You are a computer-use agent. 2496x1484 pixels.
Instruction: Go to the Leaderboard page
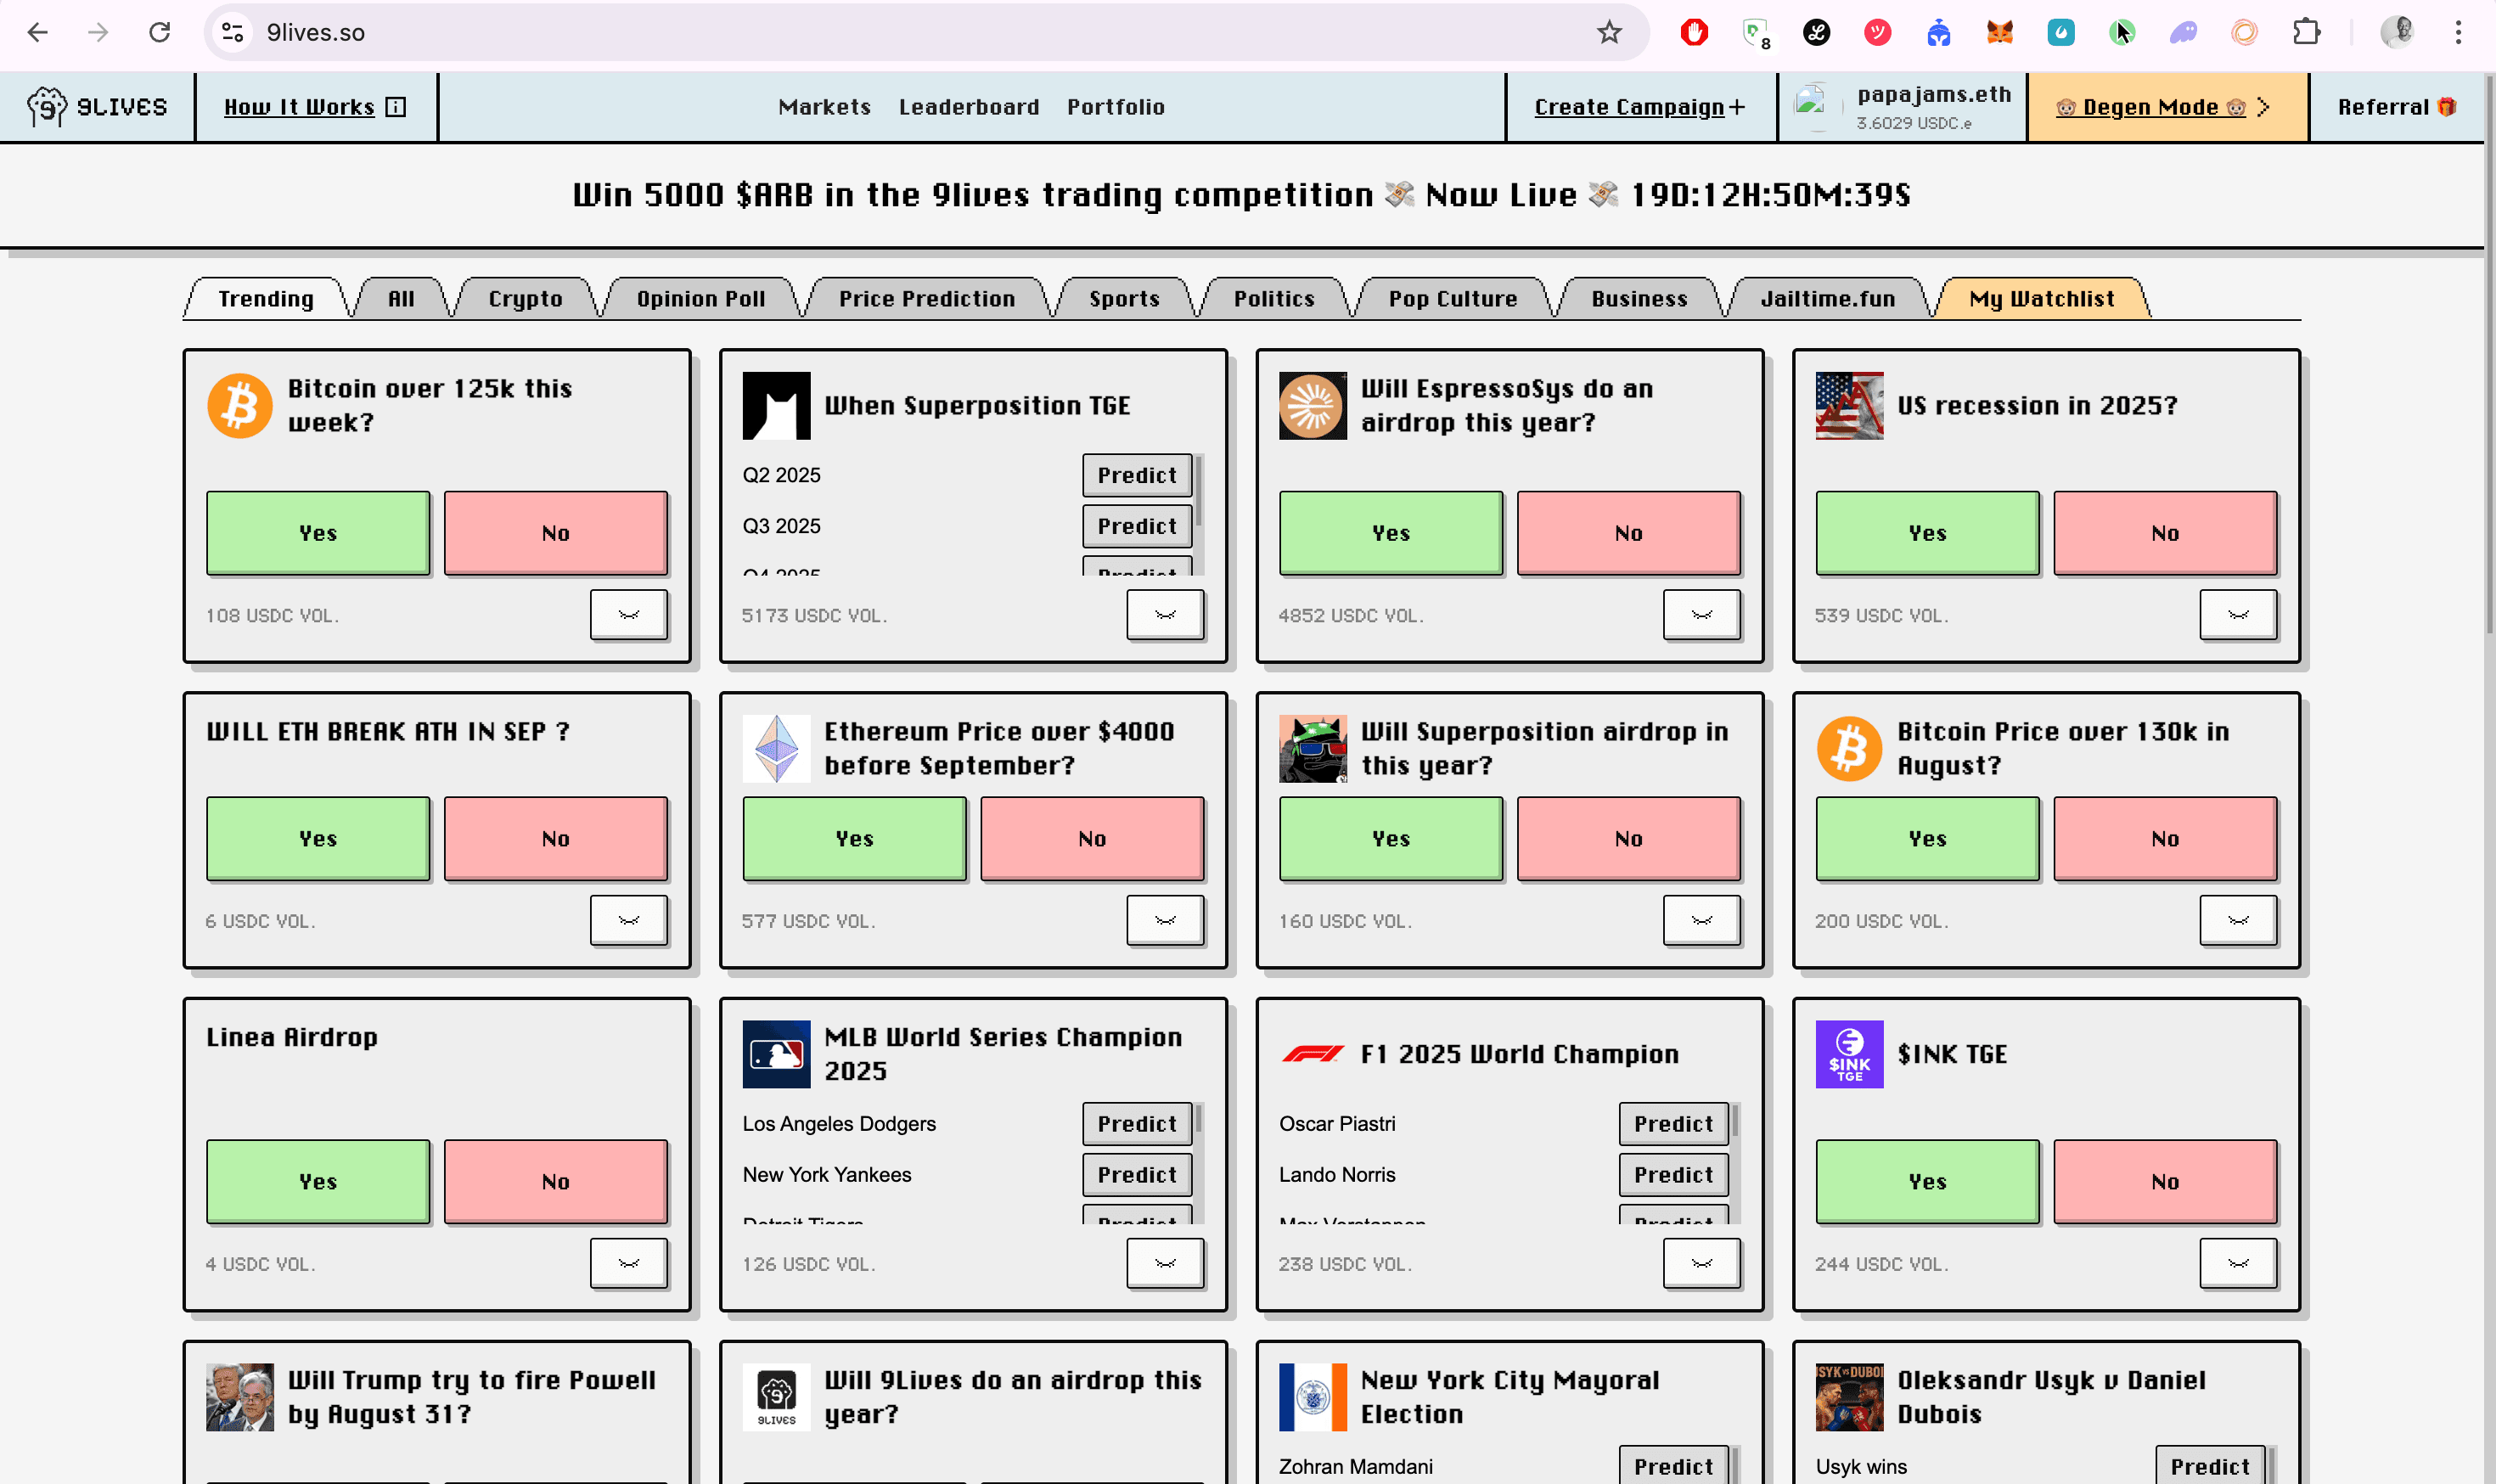pos(968,107)
